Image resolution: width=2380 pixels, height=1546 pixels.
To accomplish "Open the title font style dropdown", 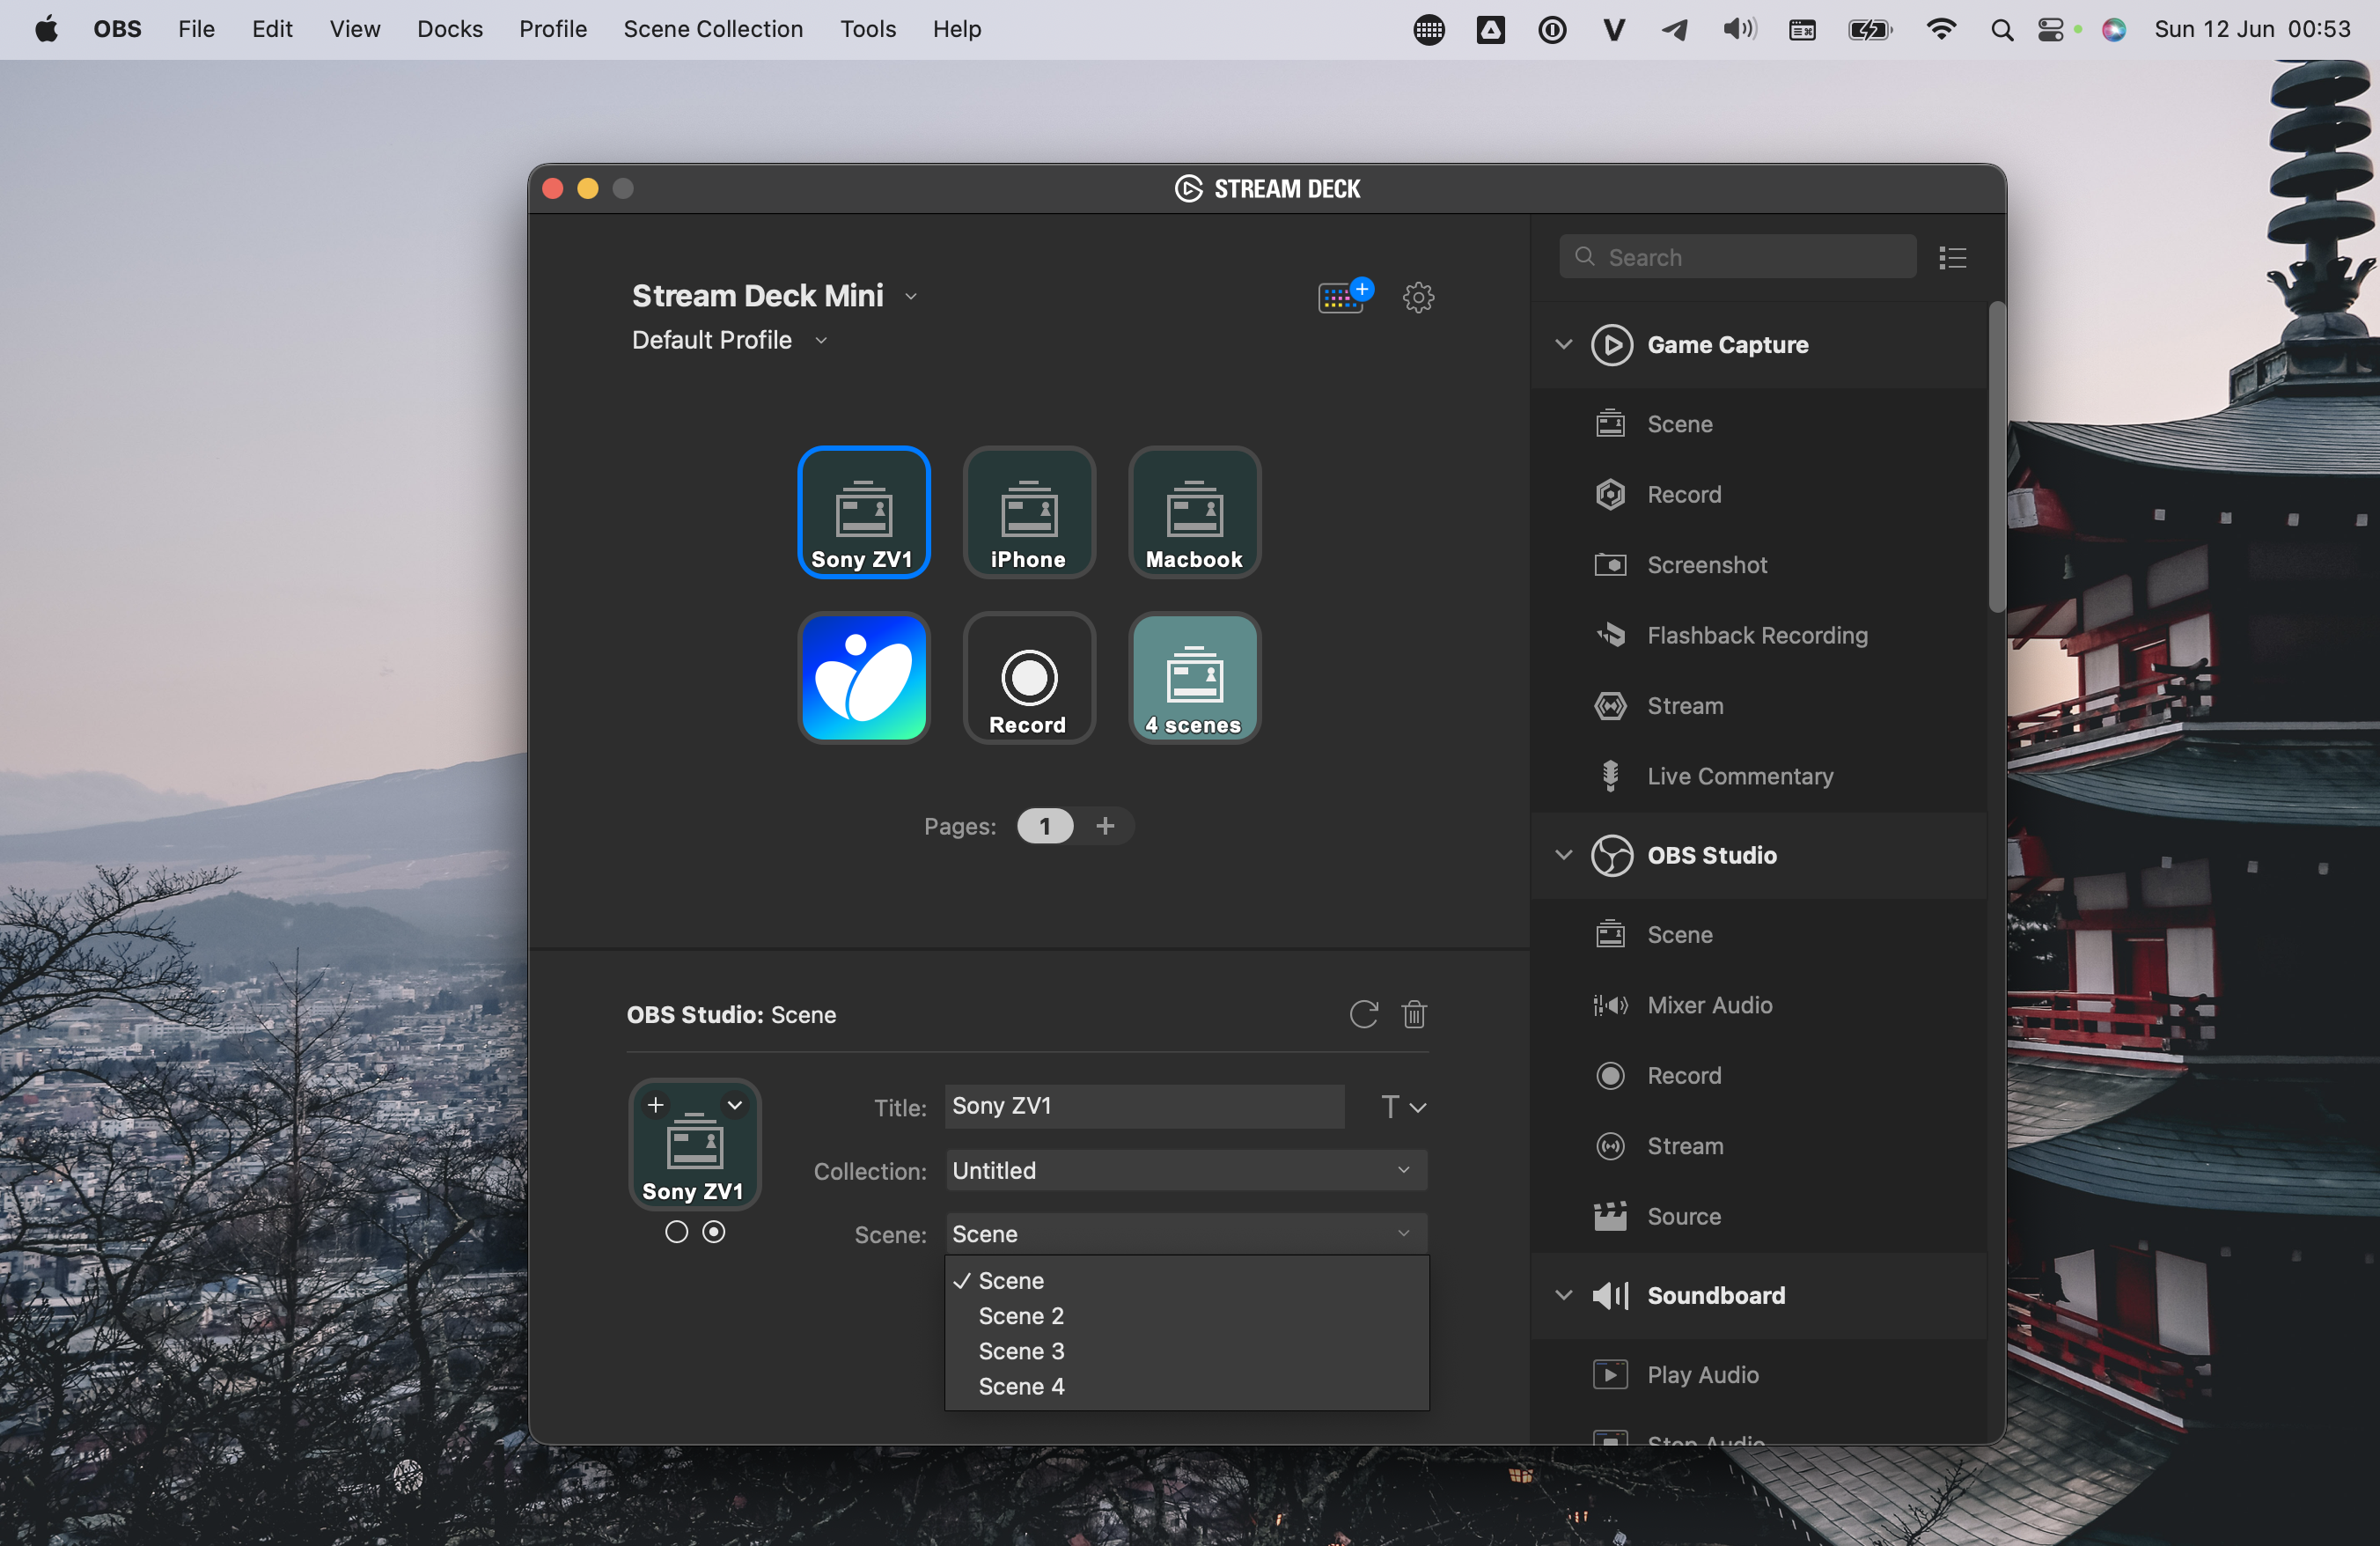I will pyautogui.click(x=1403, y=1107).
